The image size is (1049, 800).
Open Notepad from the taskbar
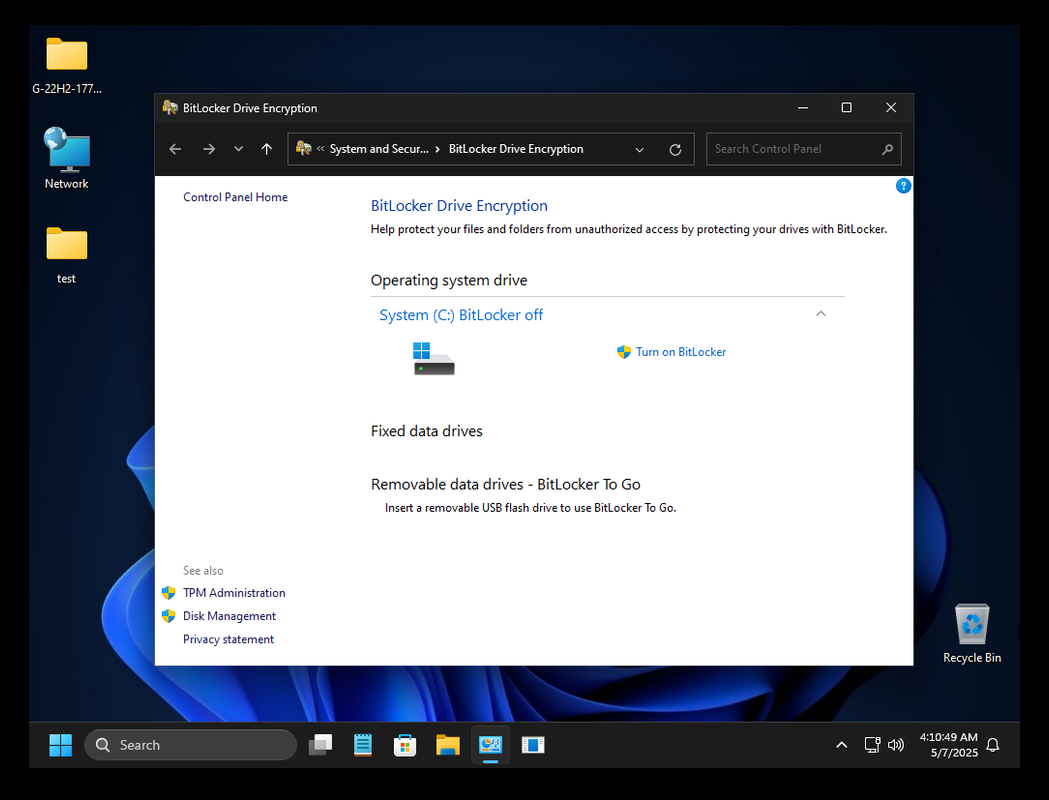(x=363, y=744)
